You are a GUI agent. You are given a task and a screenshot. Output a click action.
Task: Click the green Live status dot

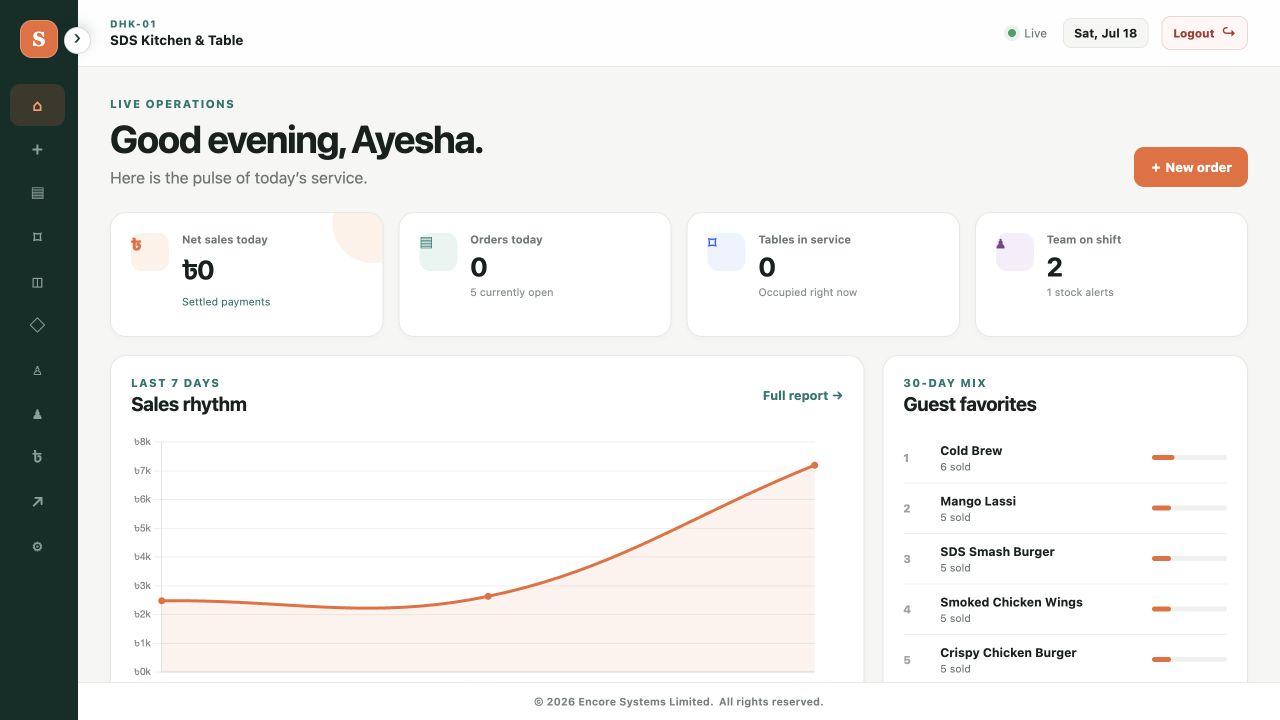[1011, 33]
